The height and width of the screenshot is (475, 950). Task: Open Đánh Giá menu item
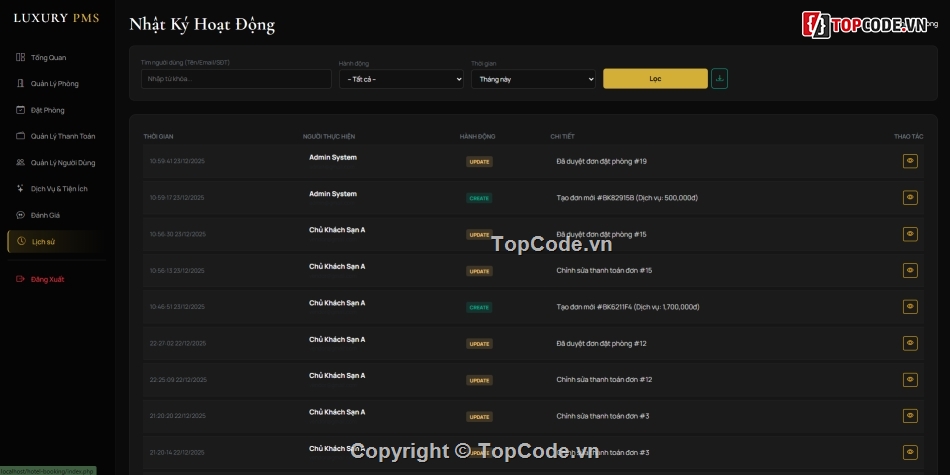point(57,215)
